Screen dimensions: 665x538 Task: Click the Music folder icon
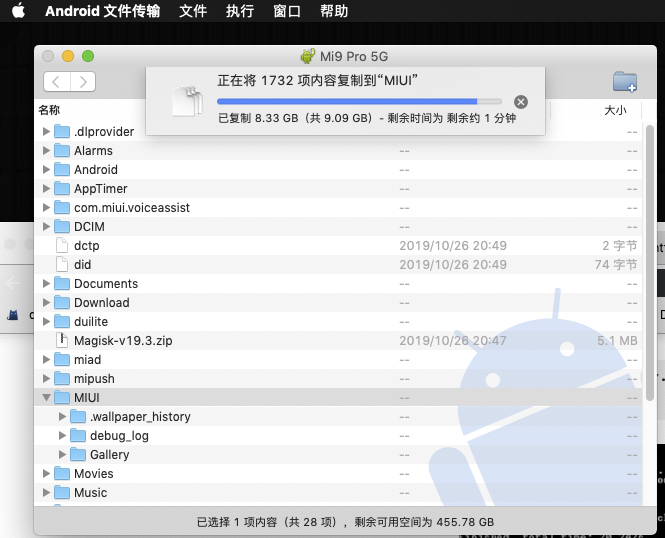pos(62,492)
